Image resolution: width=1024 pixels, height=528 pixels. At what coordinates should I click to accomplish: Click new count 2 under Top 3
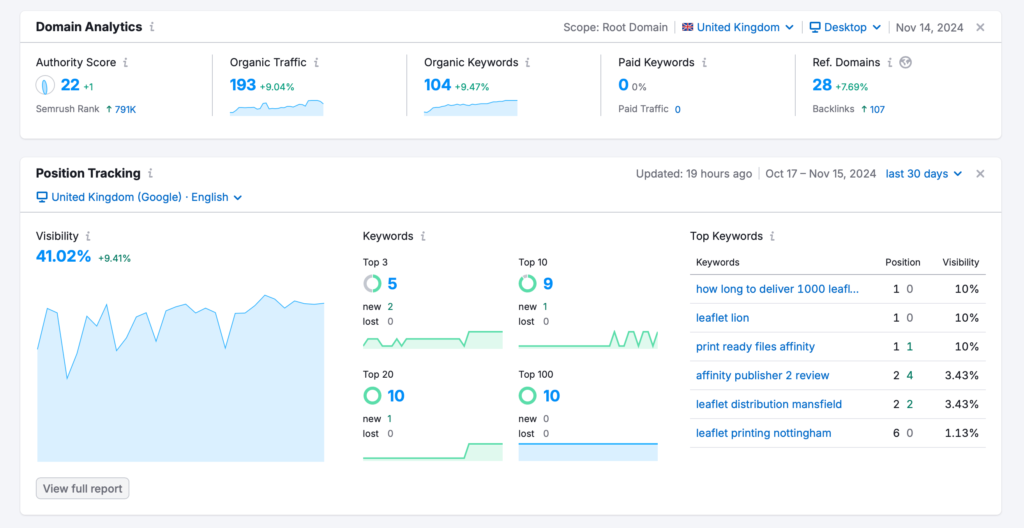(x=391, y=306)
